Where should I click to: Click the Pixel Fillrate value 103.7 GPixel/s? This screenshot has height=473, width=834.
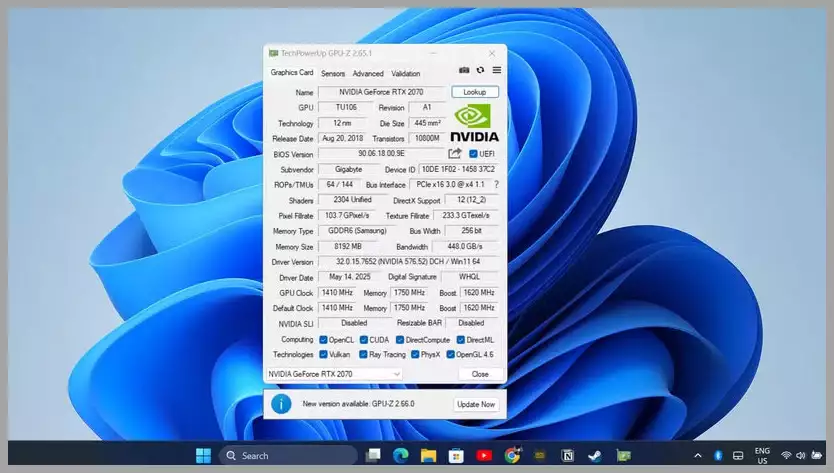click(x=347, y=215)
